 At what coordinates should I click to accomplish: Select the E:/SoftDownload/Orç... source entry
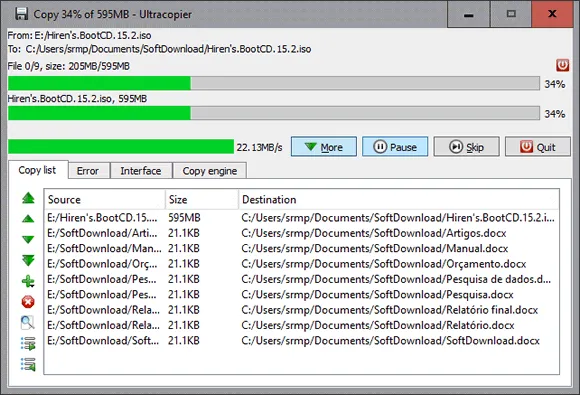[x=102, y=264]
